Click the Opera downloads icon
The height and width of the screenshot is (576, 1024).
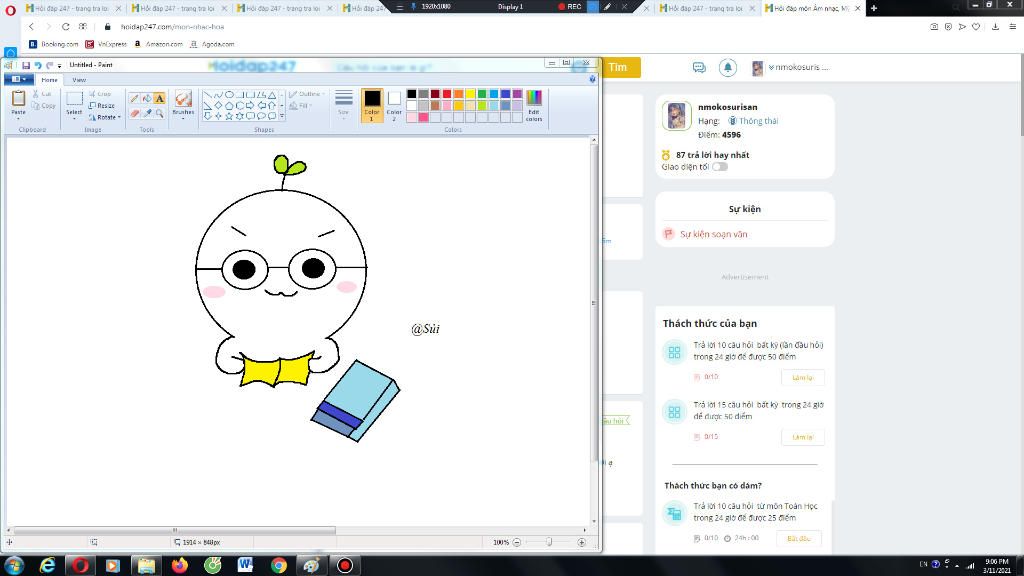tap(995, 27)
